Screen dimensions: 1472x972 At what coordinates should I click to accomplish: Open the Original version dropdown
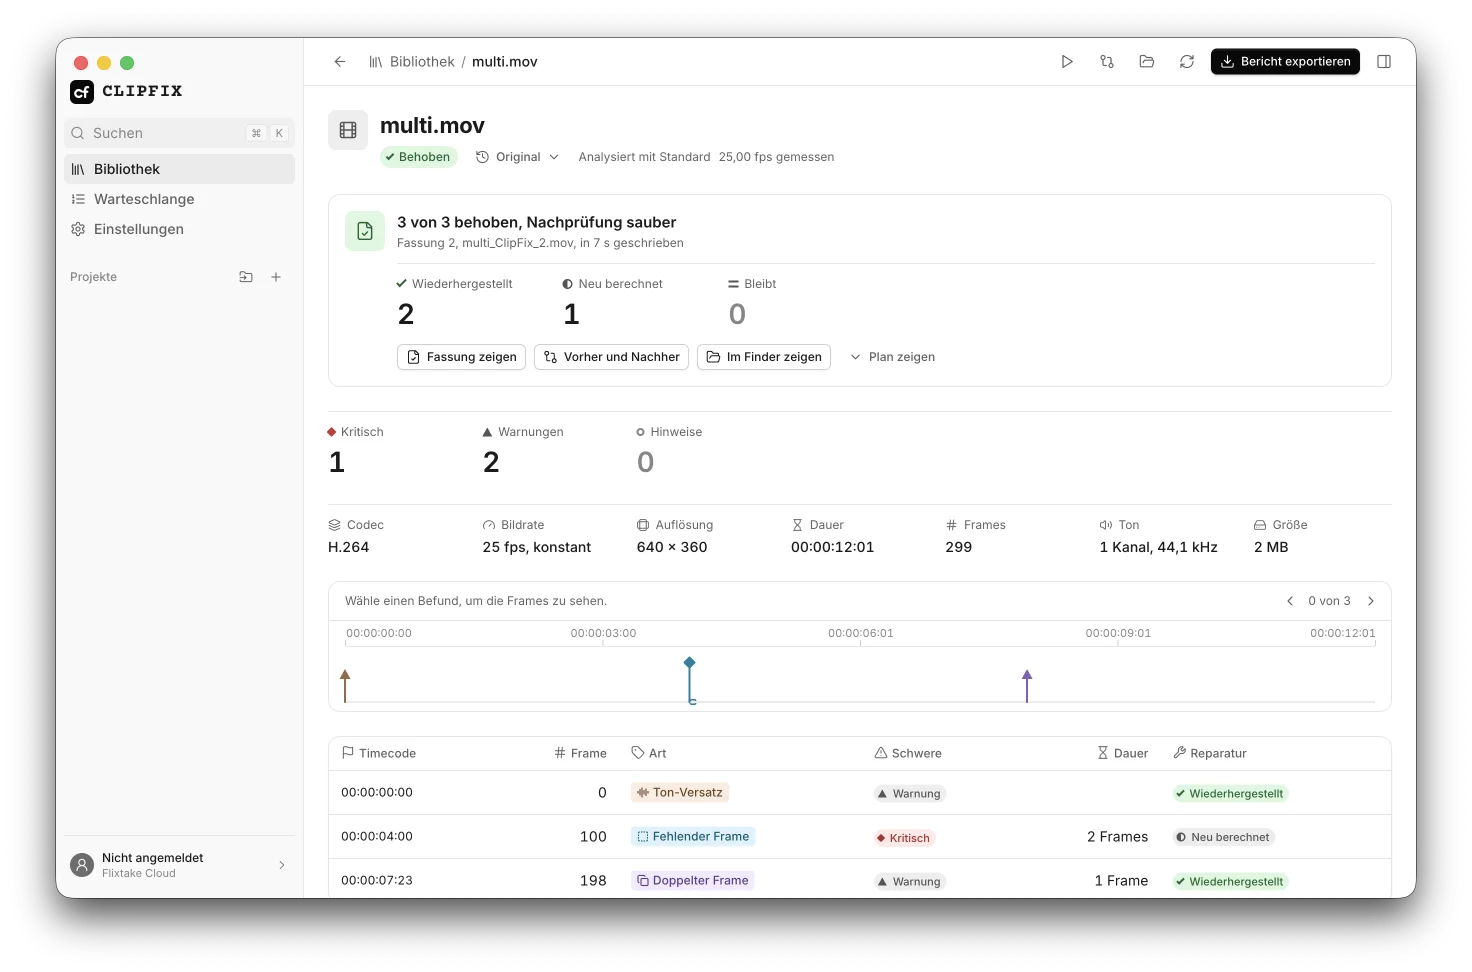[x=517, y=157]
